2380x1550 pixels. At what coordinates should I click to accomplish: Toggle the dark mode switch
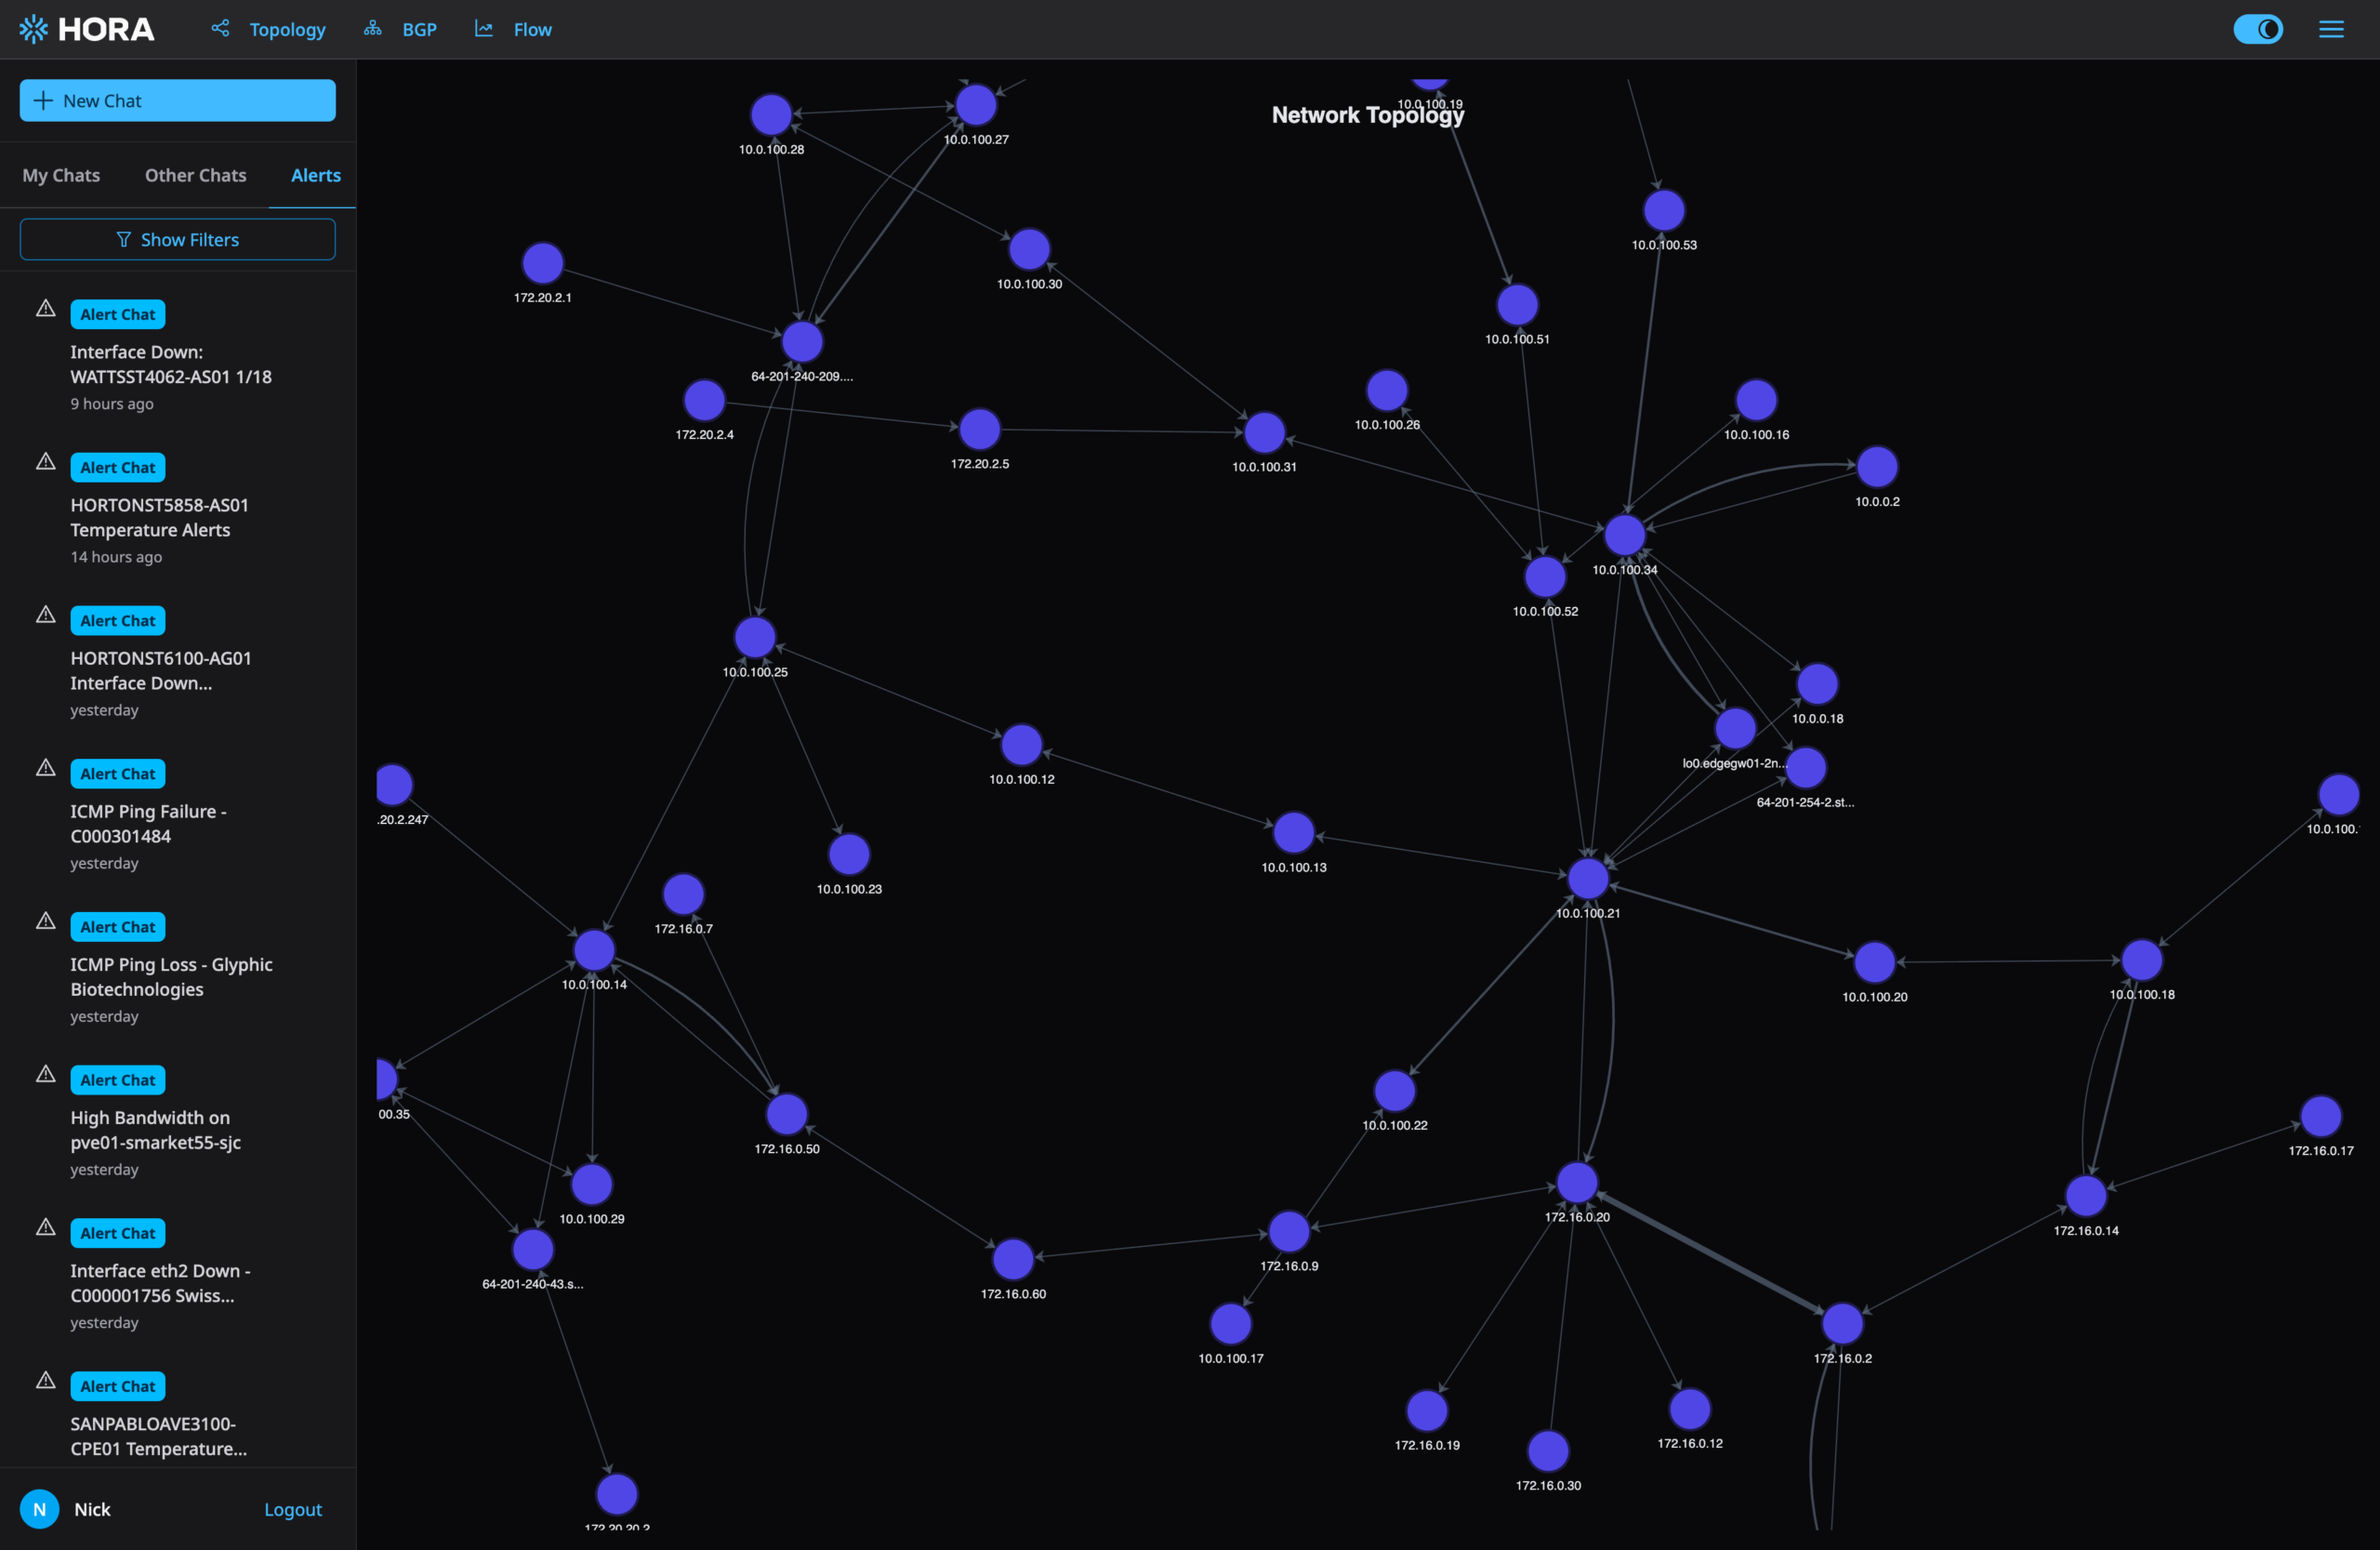point(2258,29)
